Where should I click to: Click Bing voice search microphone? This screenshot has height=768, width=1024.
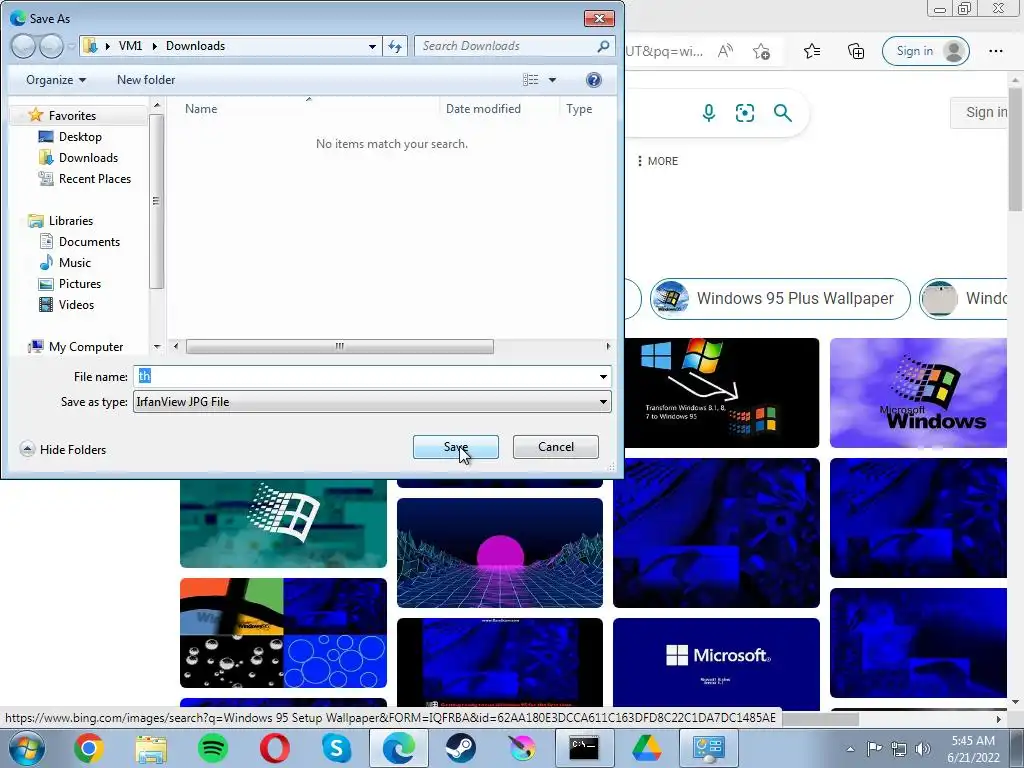[709, 113]
